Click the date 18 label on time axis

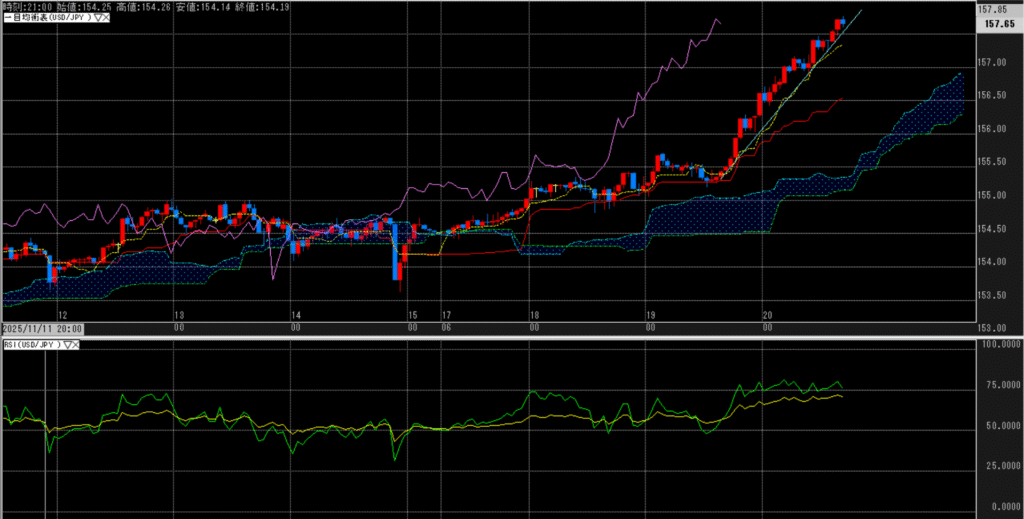535,314
